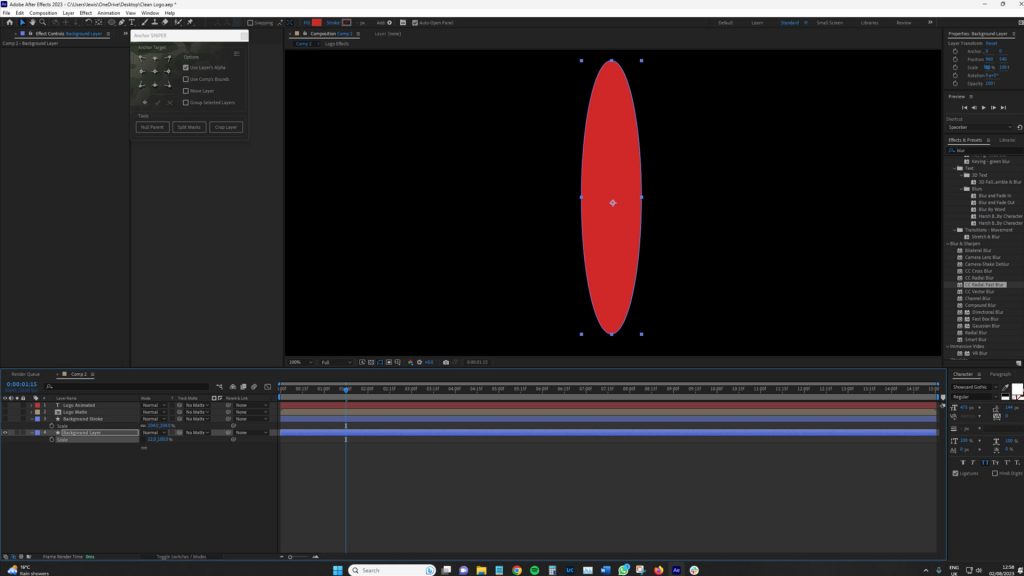The width and height of the screenshot is (1024, 576).
Task: Select the Zoom magnifier tool
Action: coord(42,22)
